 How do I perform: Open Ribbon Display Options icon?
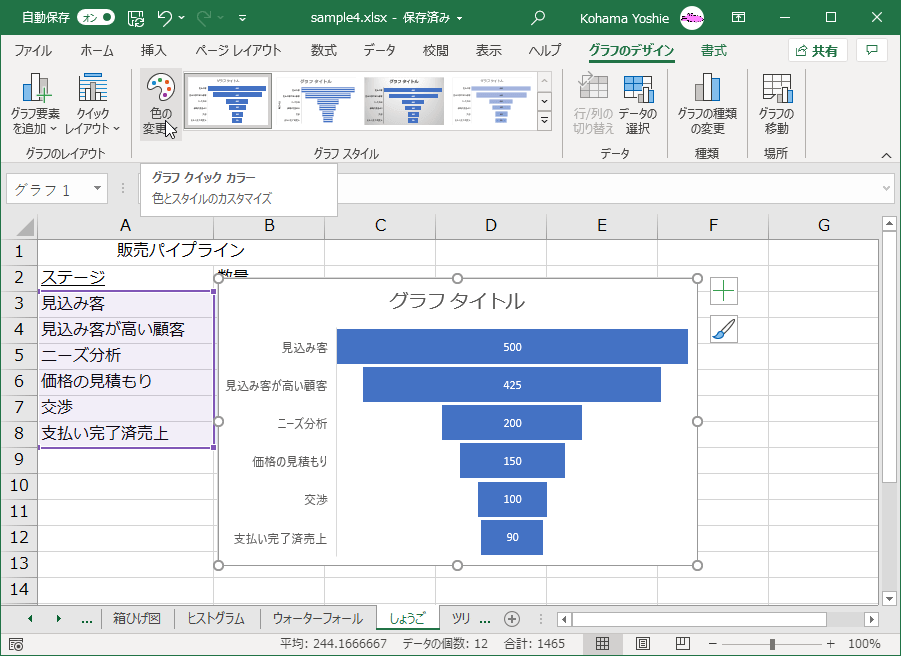pyautogui.click(x=738, y=18)
